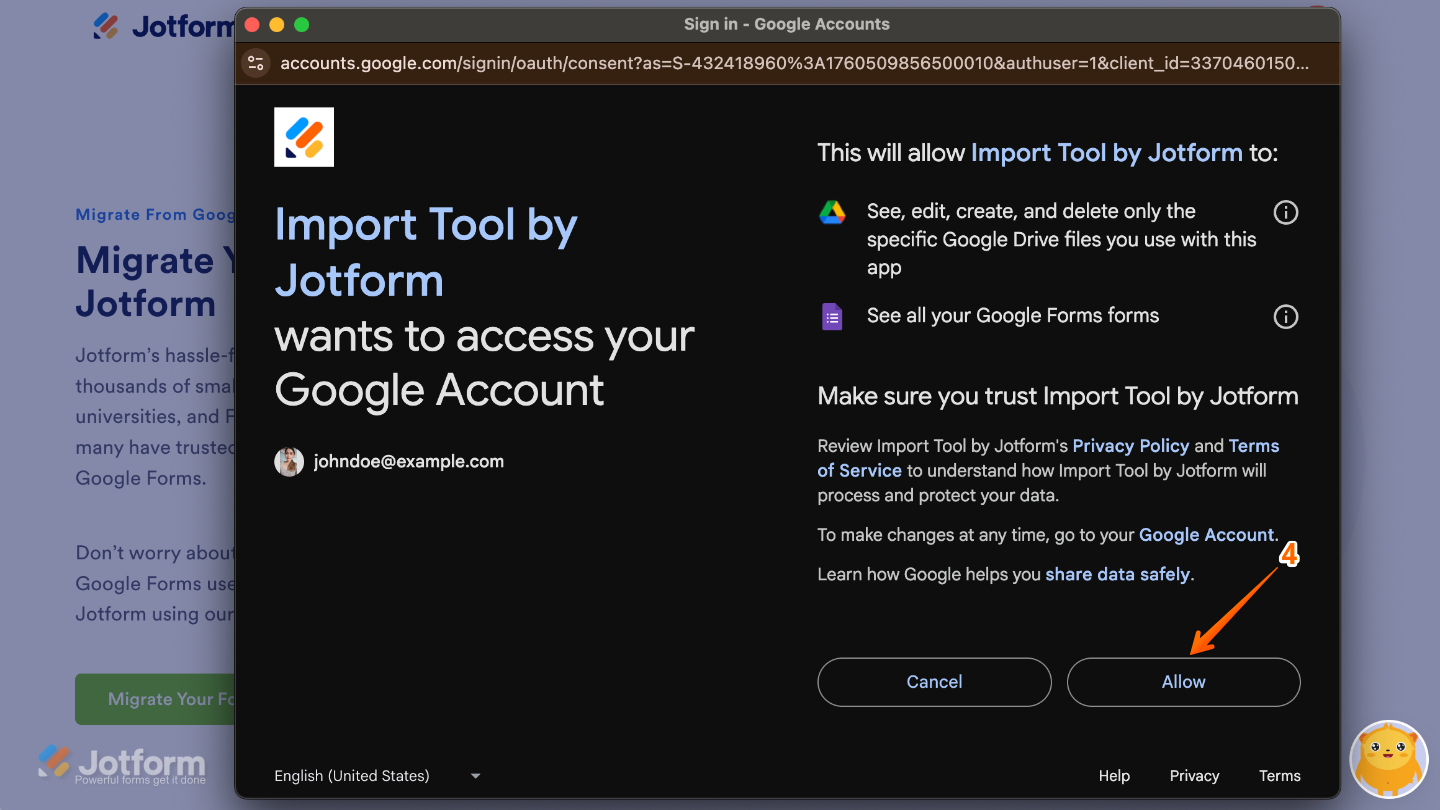Click the Allow button
Image resolution: width=1440 pixels, height=810 pixels.
[x=1183, y=682]
